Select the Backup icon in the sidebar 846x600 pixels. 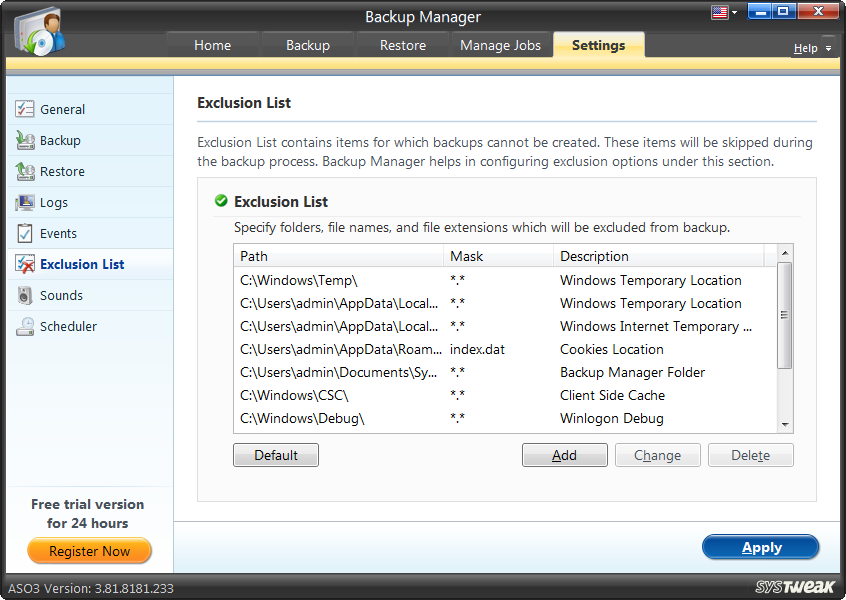pyautogui.click(x=24, y=141)
